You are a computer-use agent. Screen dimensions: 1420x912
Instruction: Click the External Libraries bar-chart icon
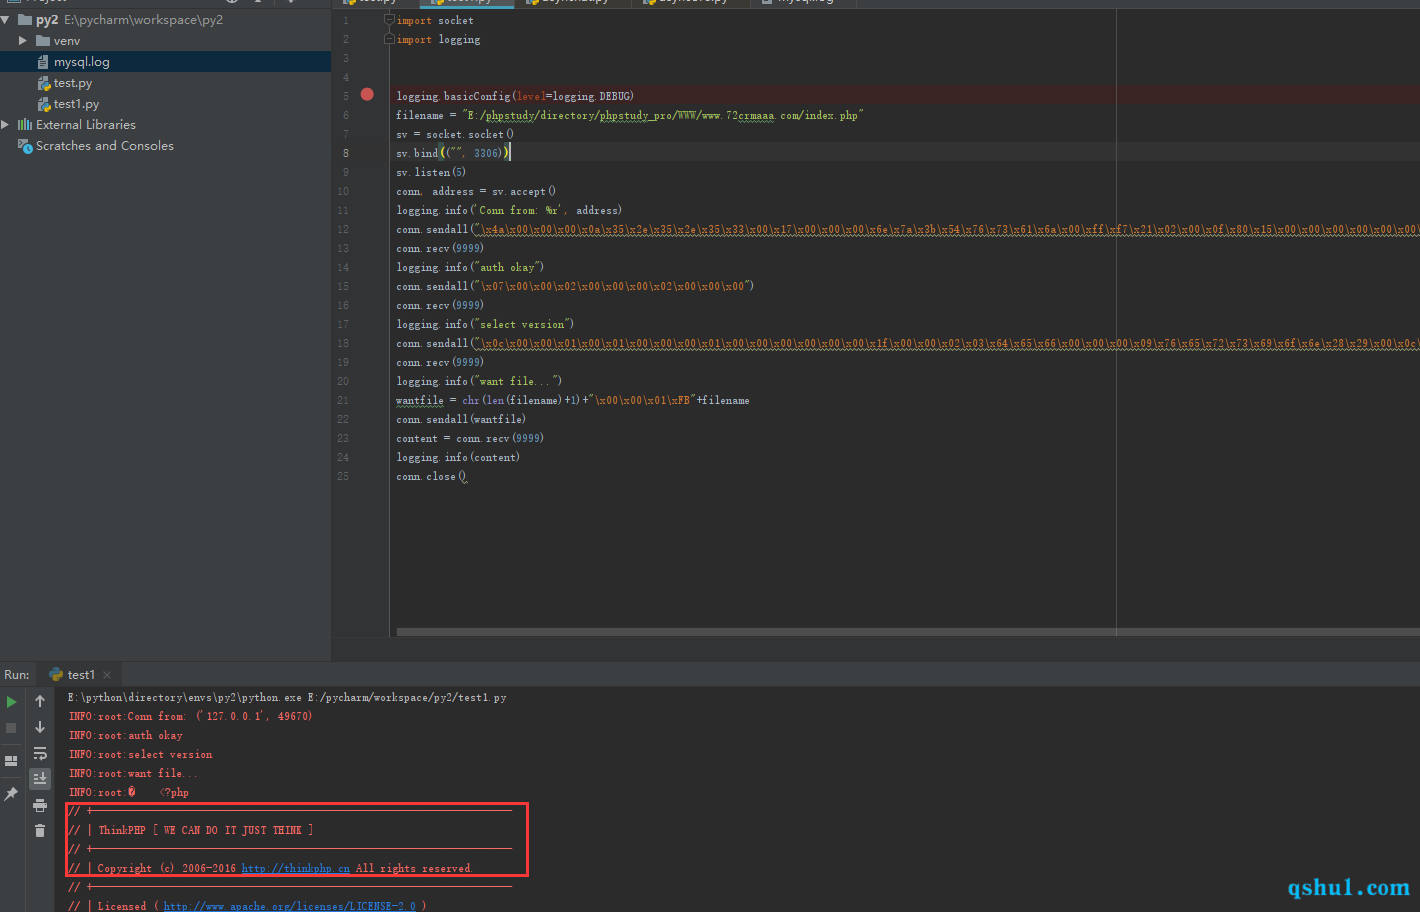[x=25, y=125]
